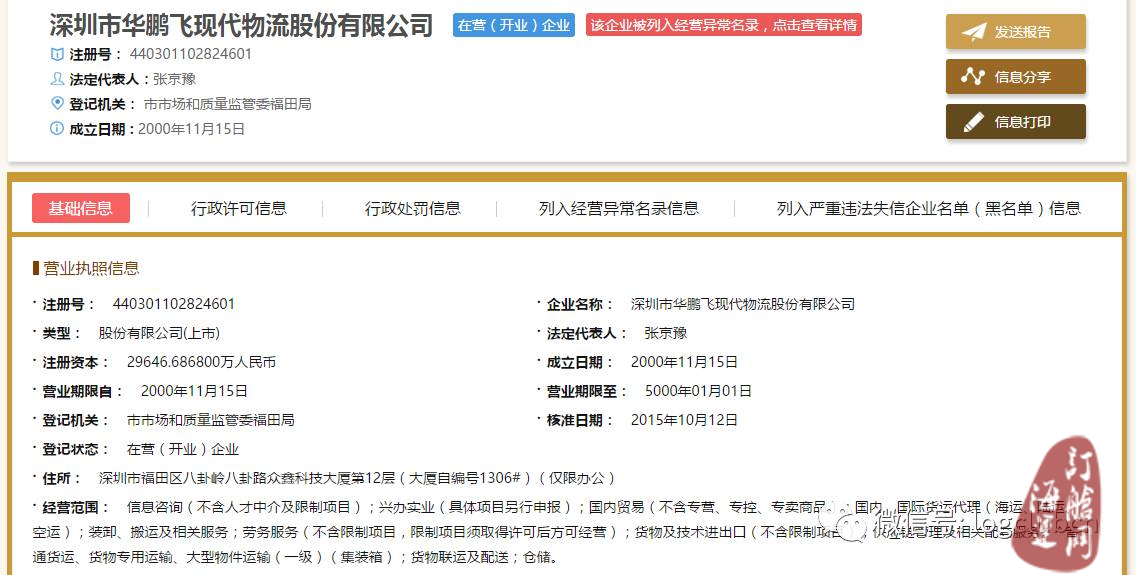
Task: Click the 登记状态 value 在营（开业）企业
Action: coord(183,449)
